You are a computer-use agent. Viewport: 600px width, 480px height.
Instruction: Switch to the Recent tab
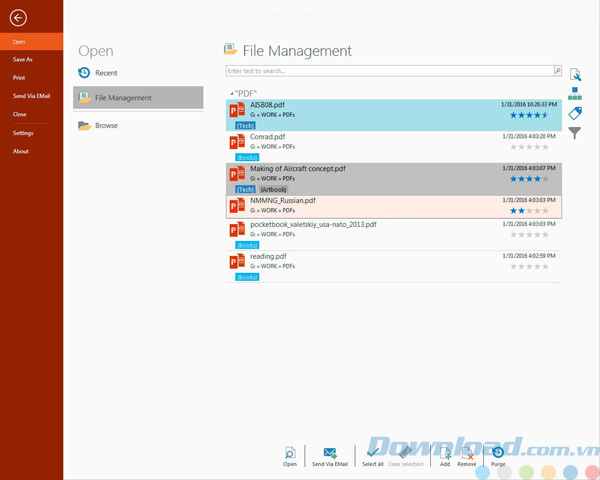pyautogui.click(x=105, y=73)
